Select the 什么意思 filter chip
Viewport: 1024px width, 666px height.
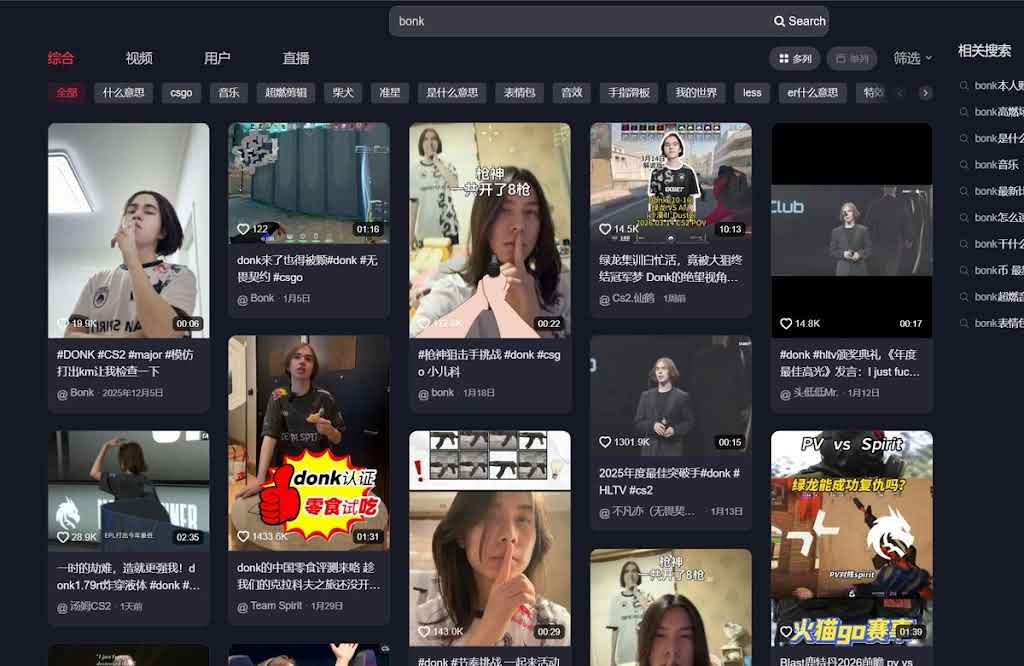(123, 93)
